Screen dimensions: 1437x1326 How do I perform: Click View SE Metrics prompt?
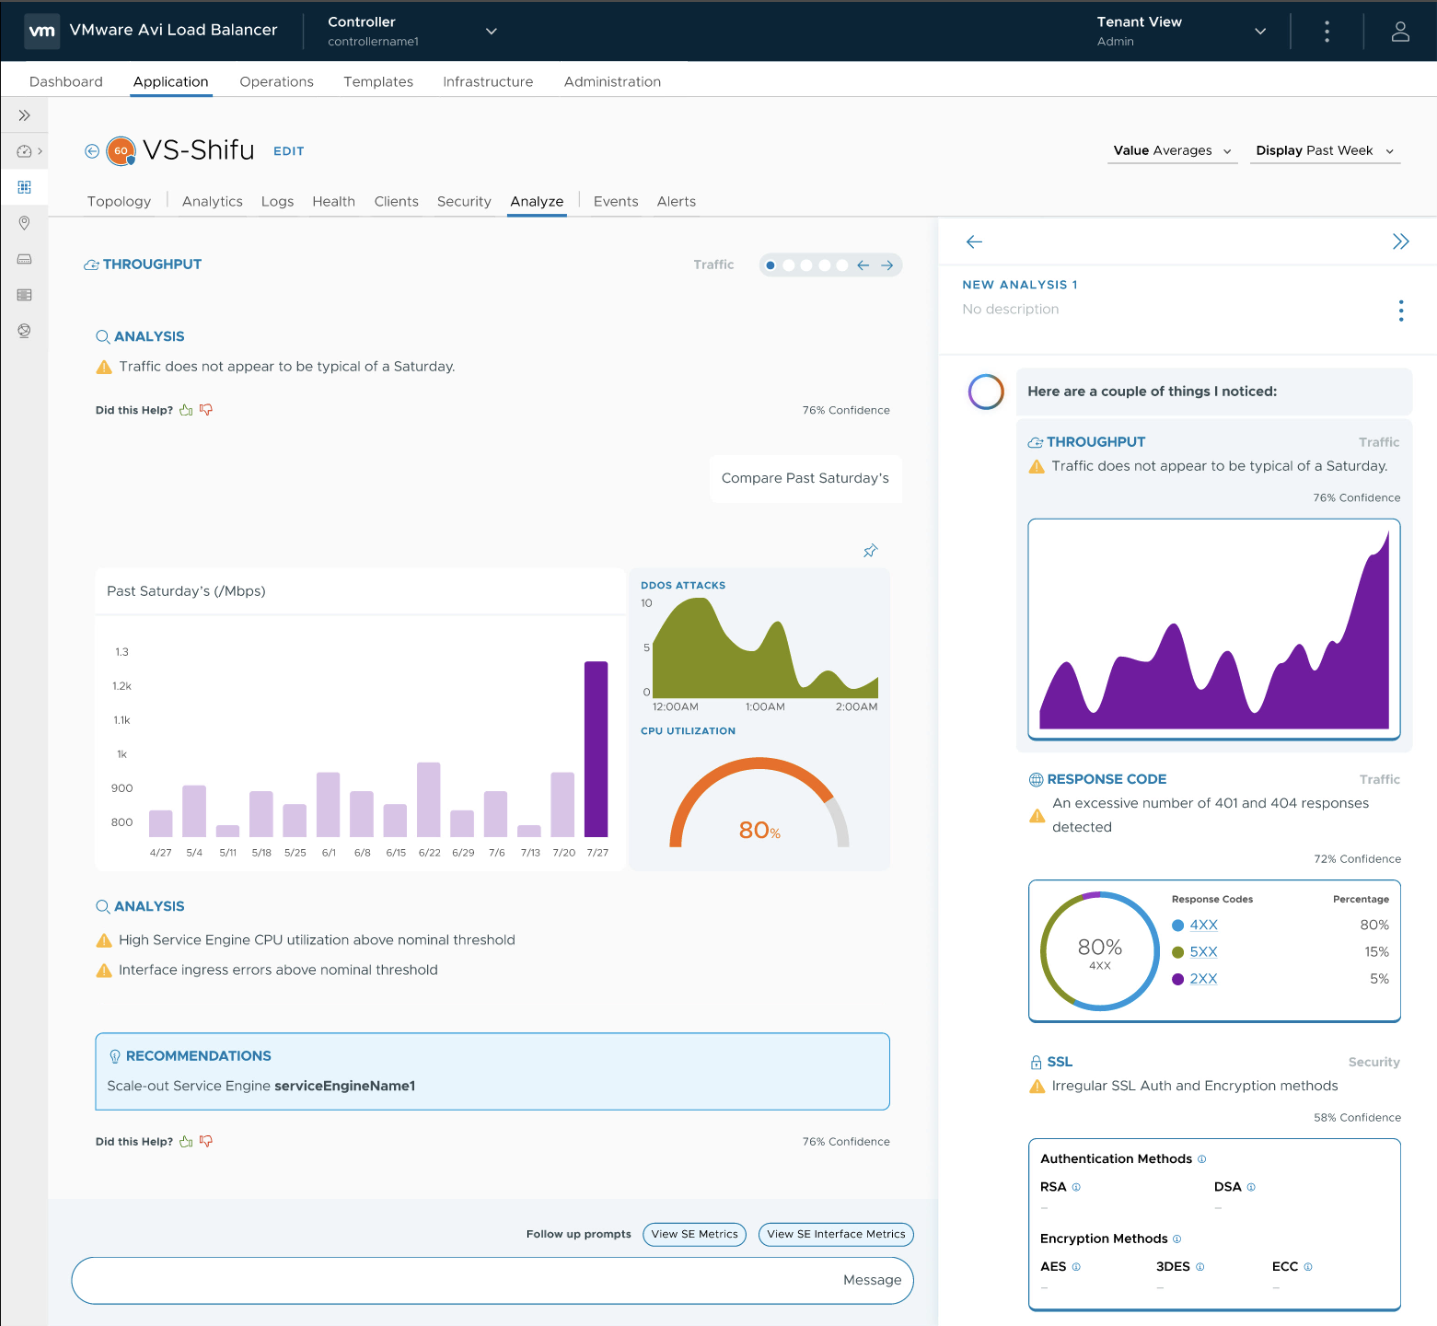point(695,1234)
